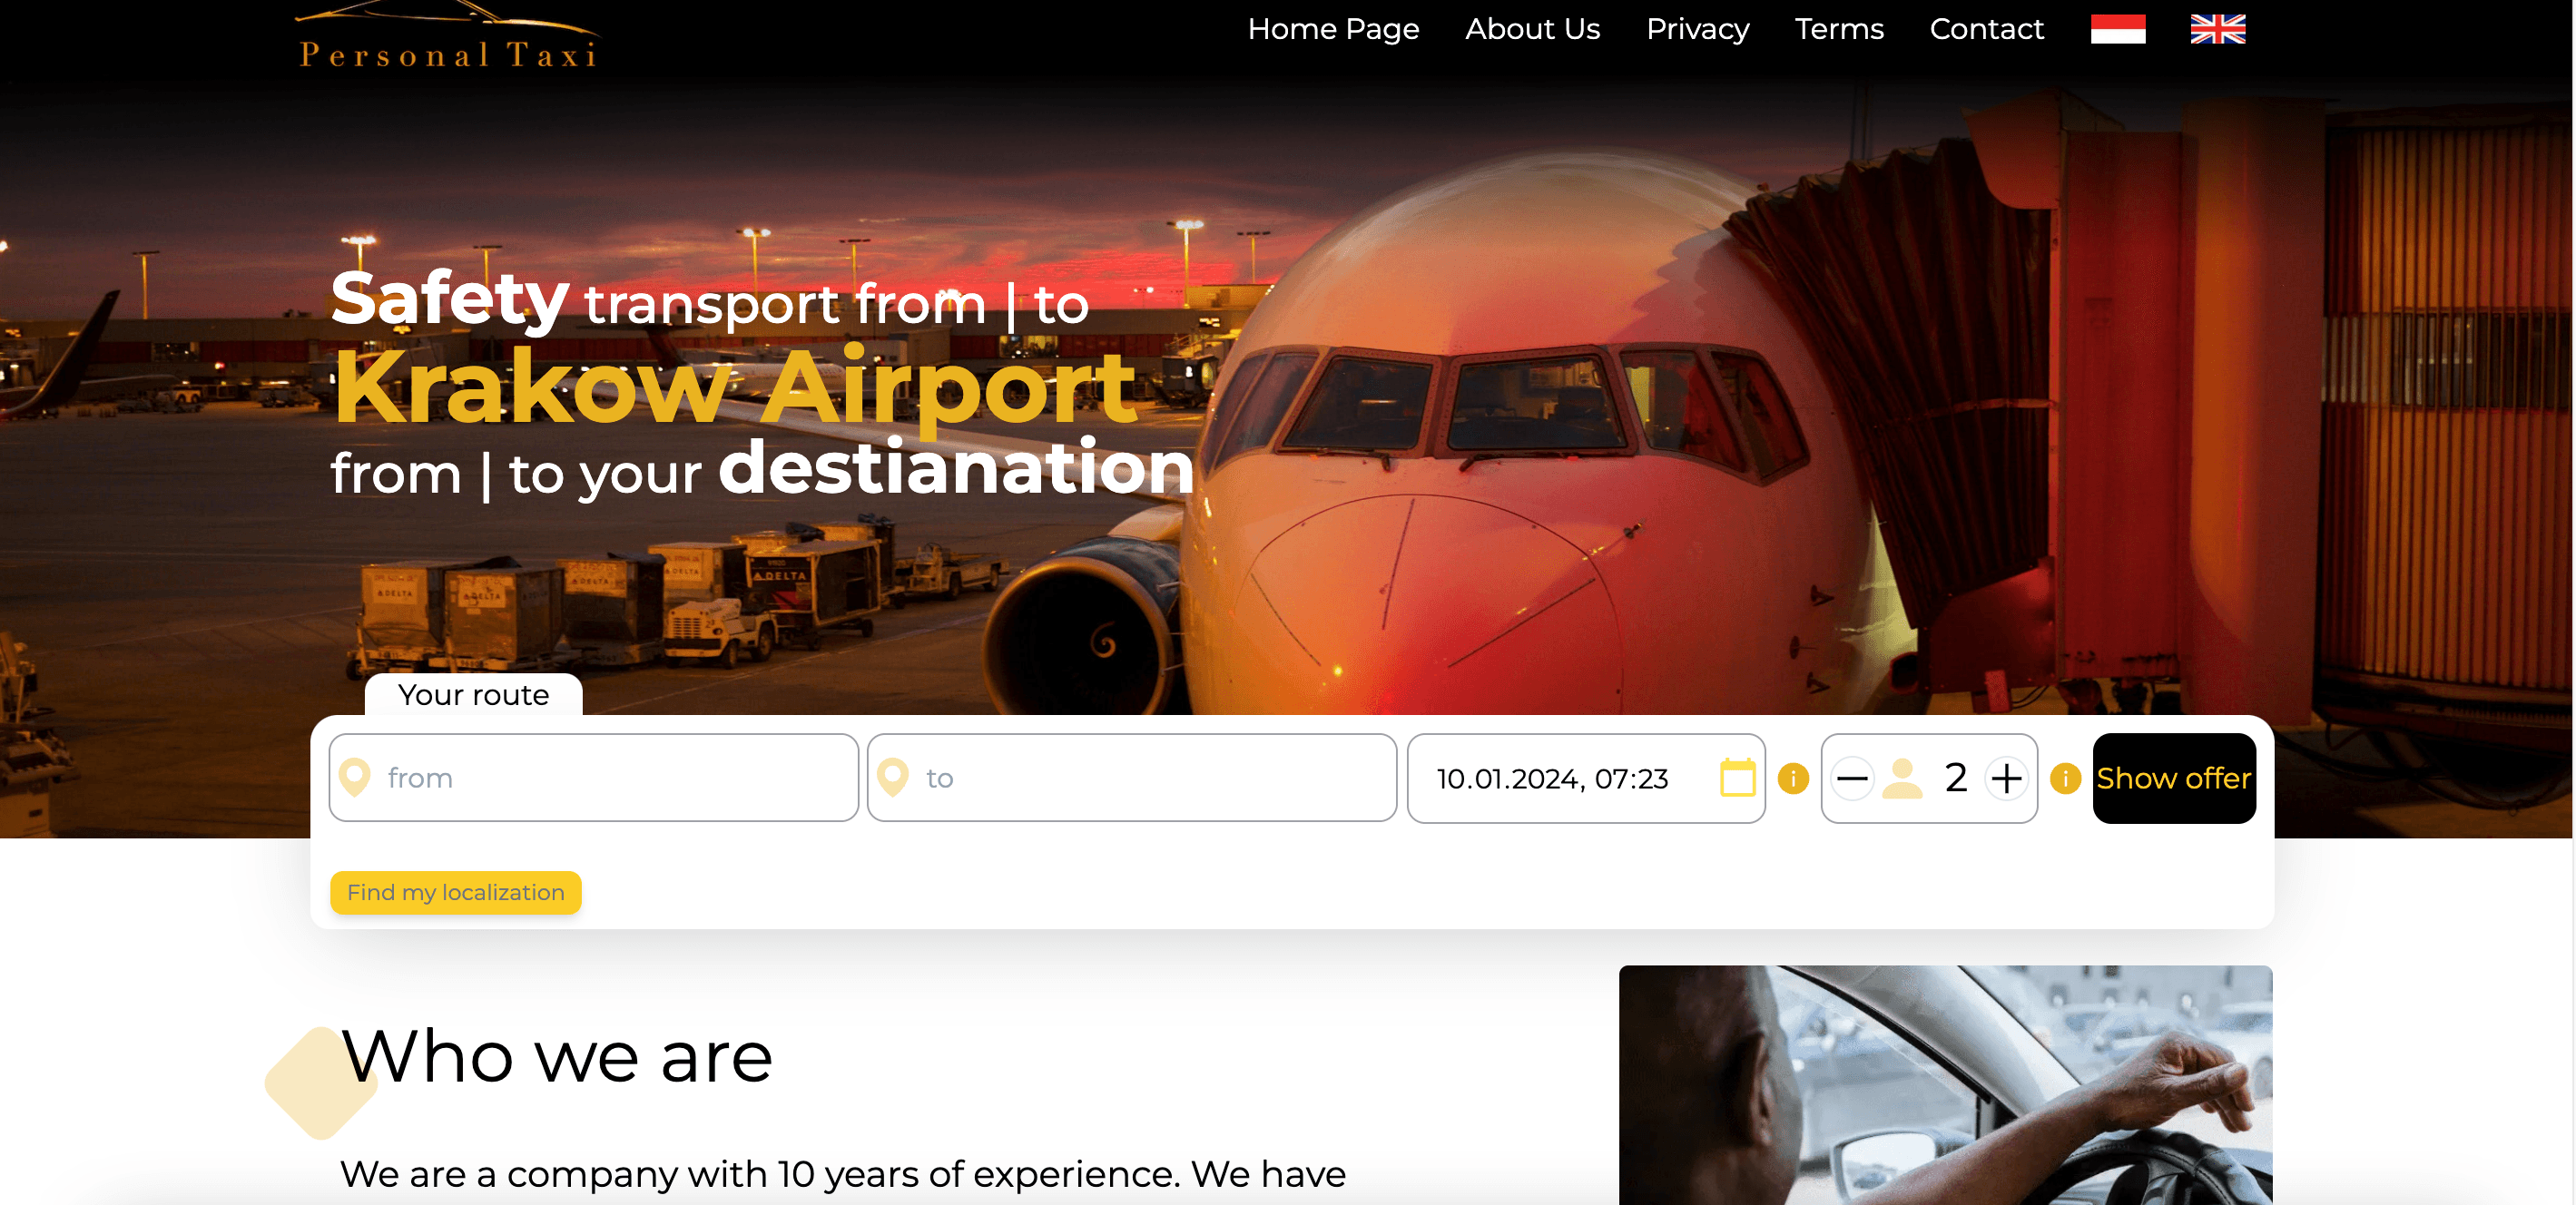
Task: Increase passenger count with plus button
Action: point(2005,778)
